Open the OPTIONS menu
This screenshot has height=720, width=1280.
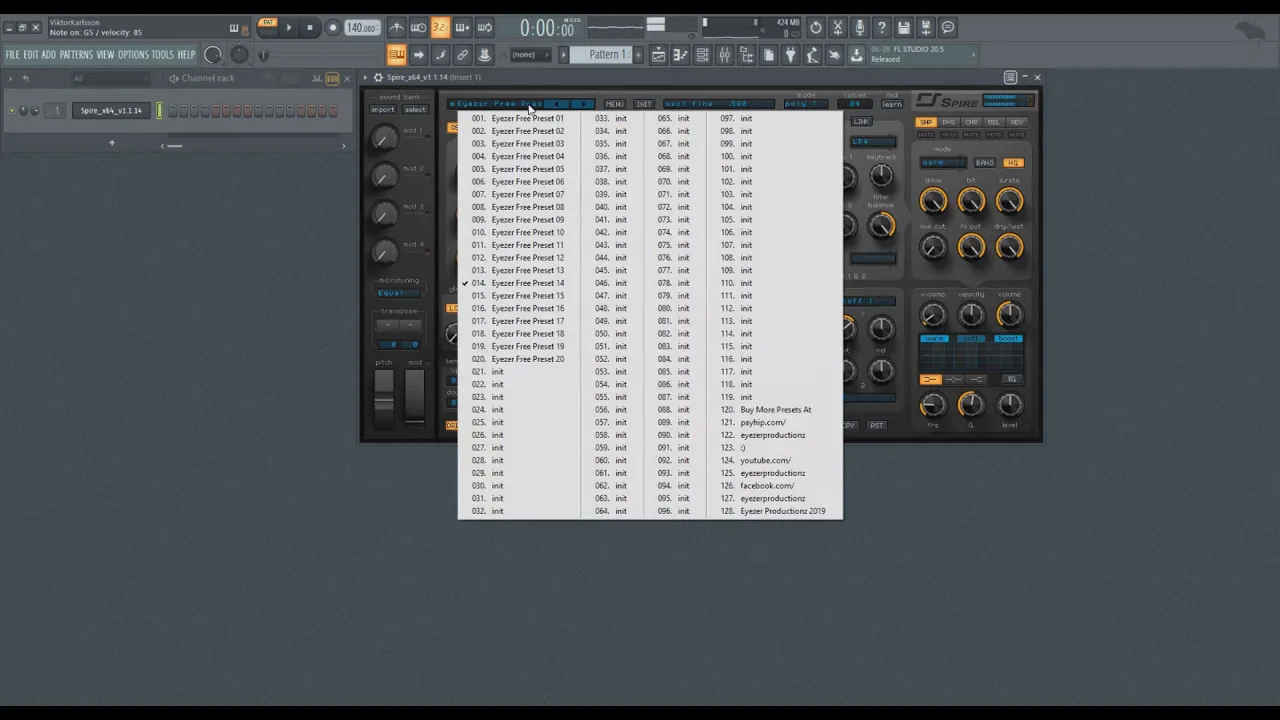(x=133, y=55)
